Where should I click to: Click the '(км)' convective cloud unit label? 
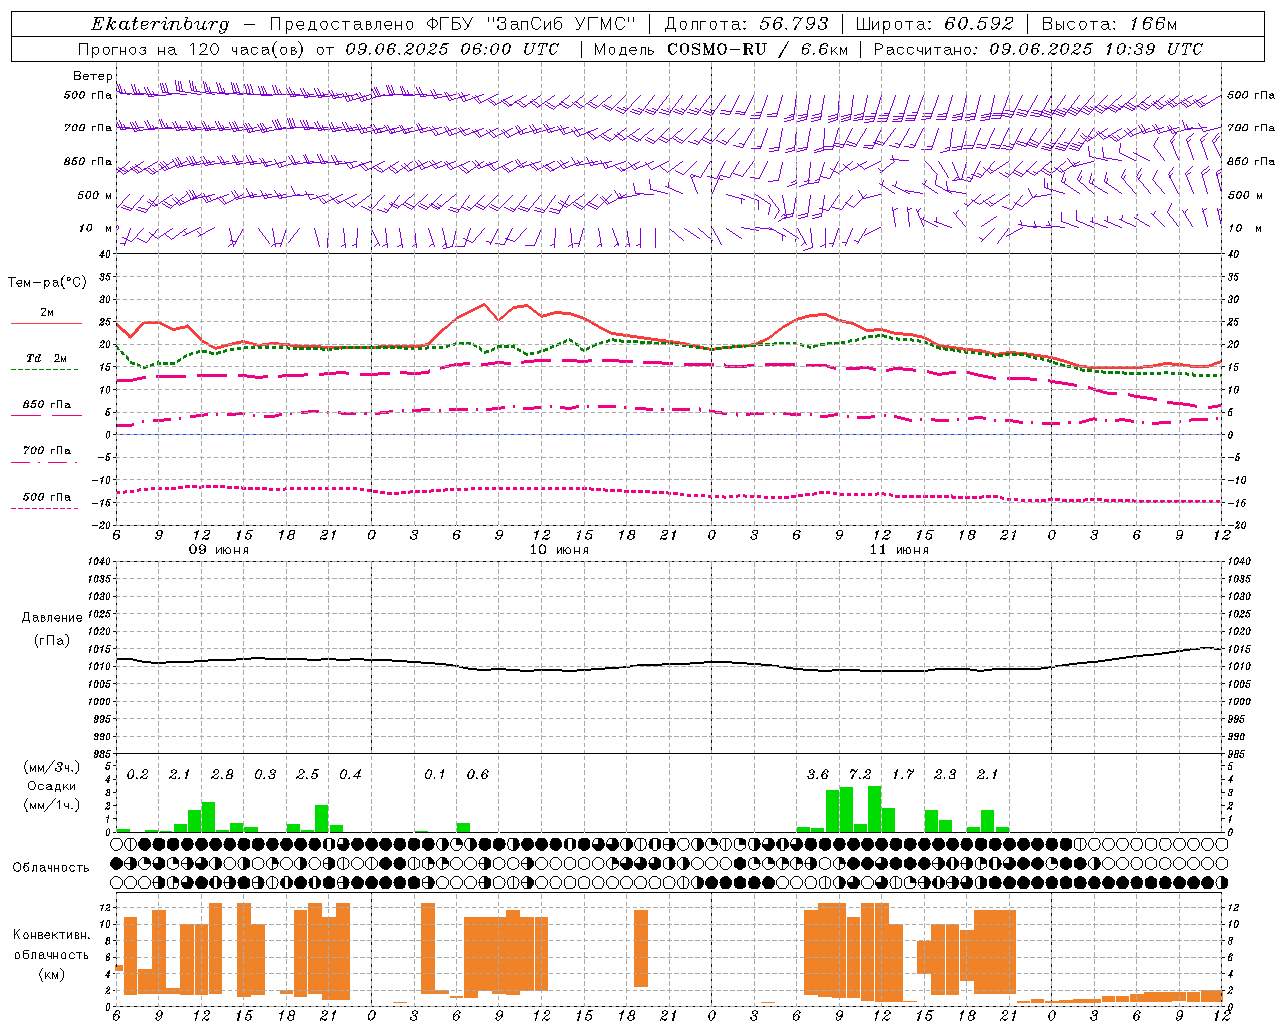tap(52, 974)
